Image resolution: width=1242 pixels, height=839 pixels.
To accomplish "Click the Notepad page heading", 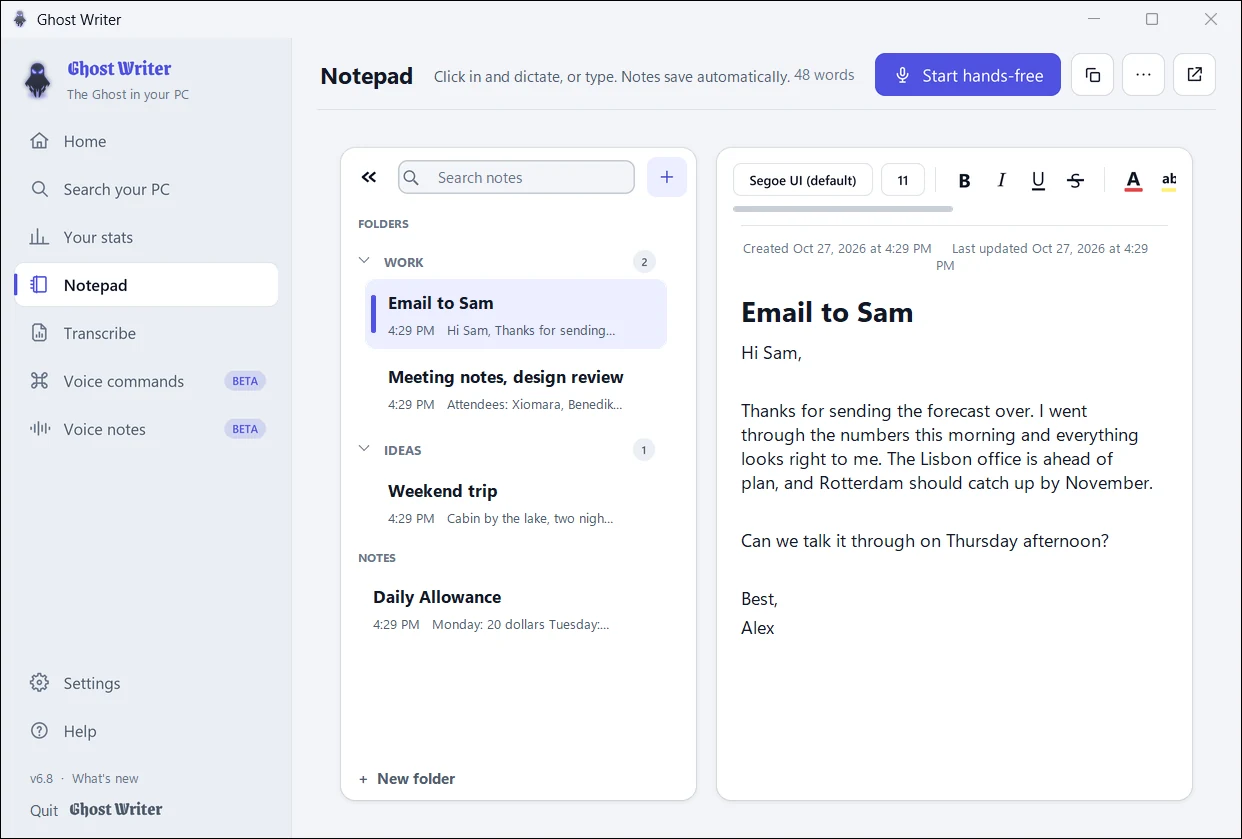I will pos(366,76).
